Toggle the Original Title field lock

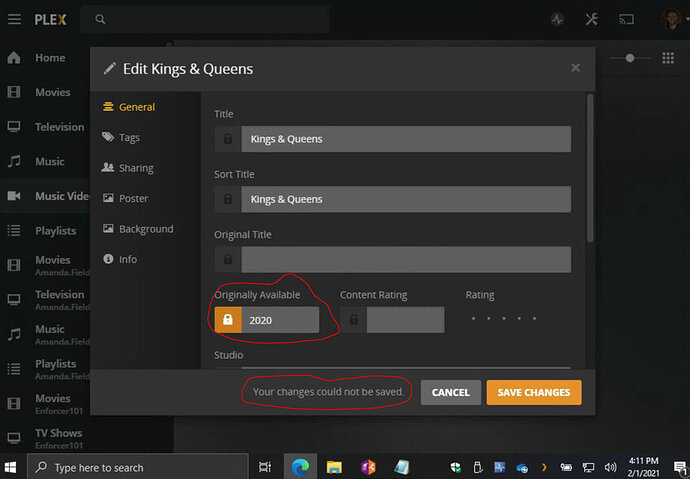coord(228,260)
